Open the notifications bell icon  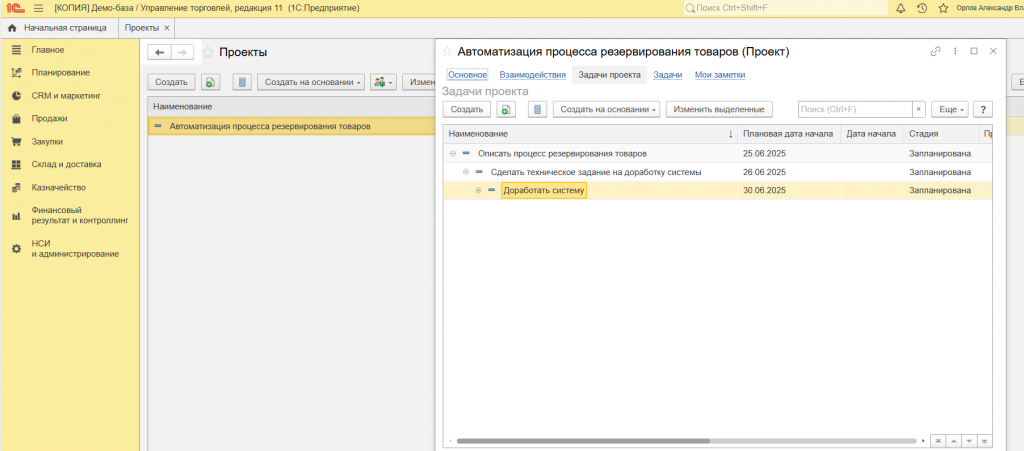click(x=901, y=8)
